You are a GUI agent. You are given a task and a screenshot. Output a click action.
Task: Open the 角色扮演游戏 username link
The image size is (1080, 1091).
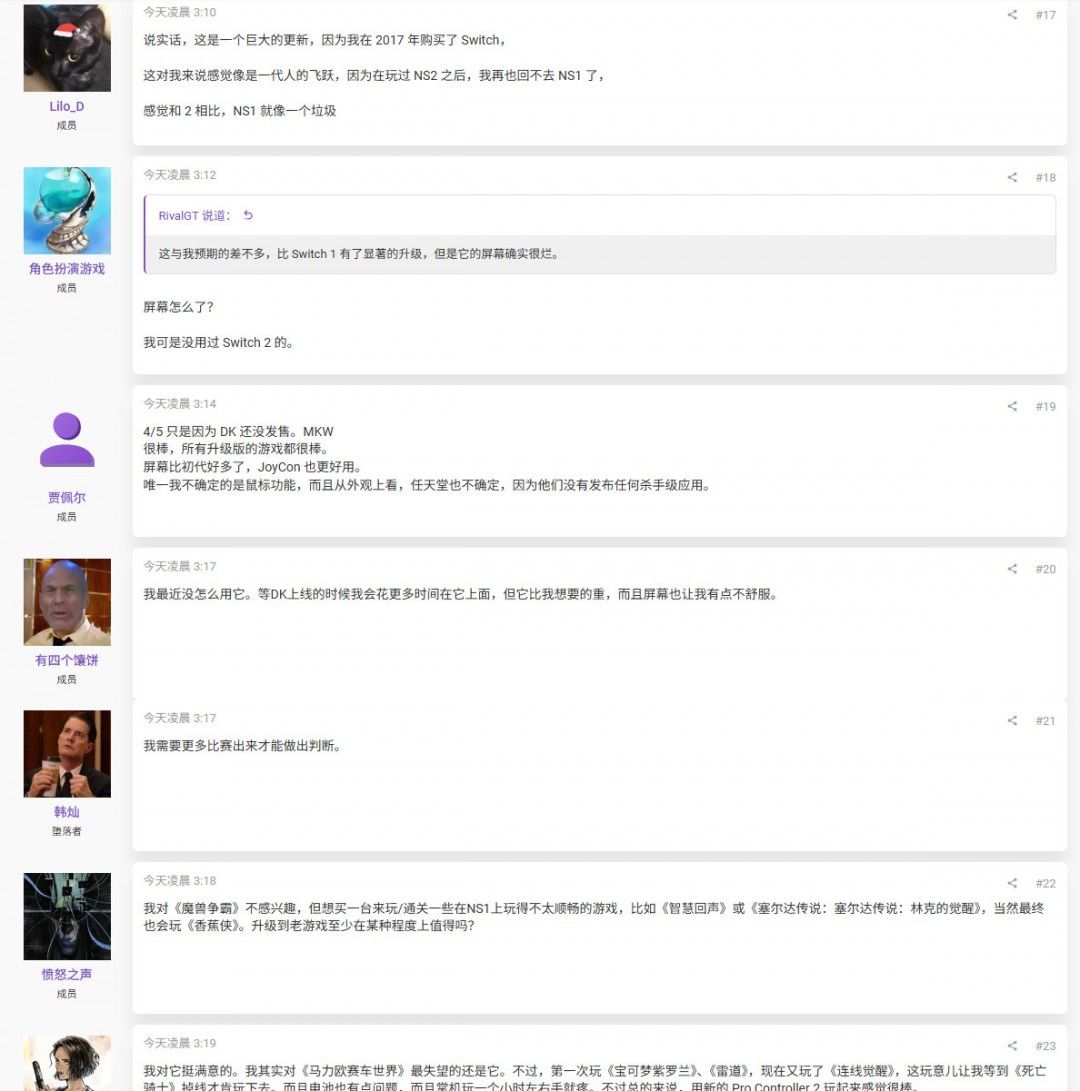(67, 269)
